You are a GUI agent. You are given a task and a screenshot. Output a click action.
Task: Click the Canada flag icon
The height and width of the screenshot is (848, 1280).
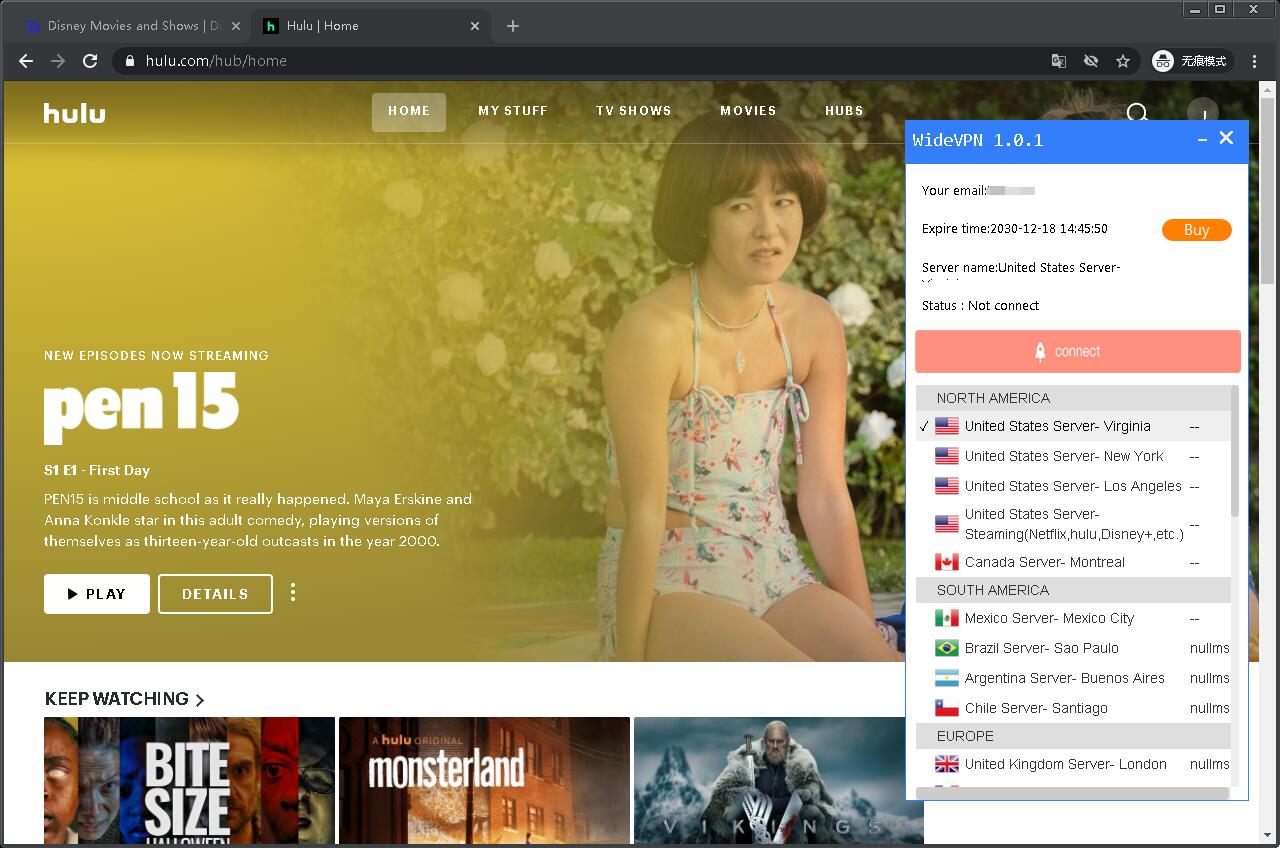[946, 562]
